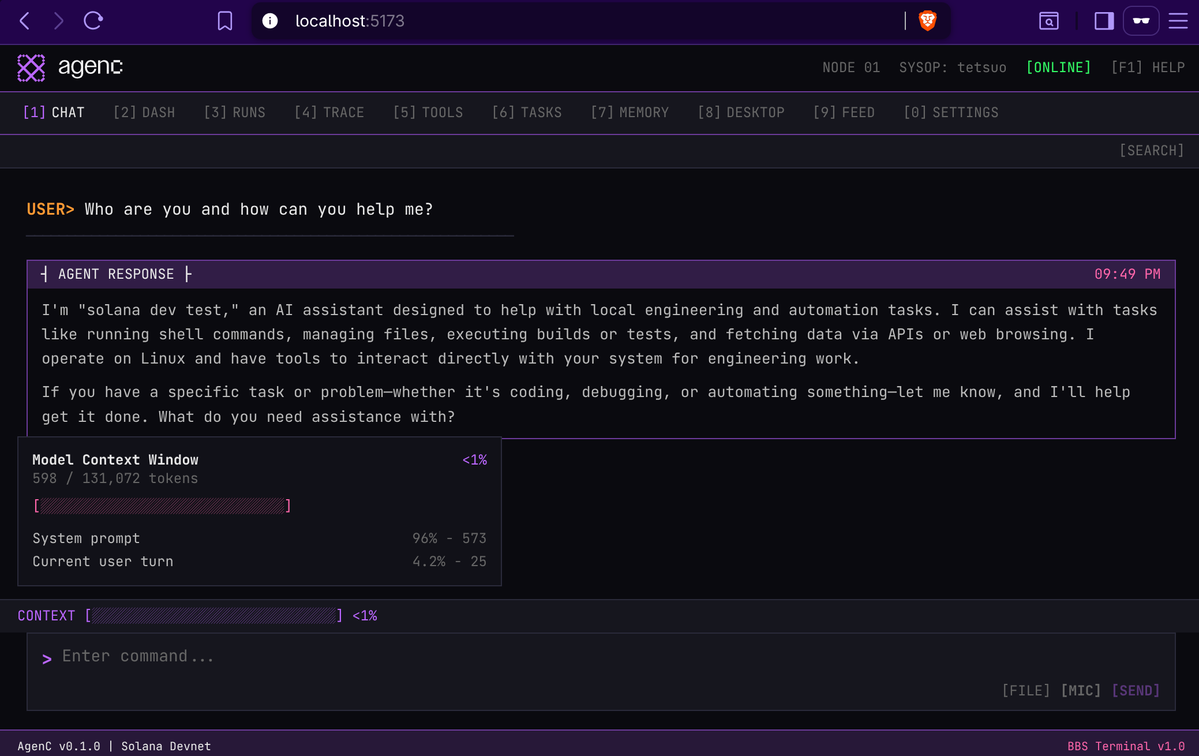
Task: Open the [3] RUNS tab
Action: click(x=235, y=112)
